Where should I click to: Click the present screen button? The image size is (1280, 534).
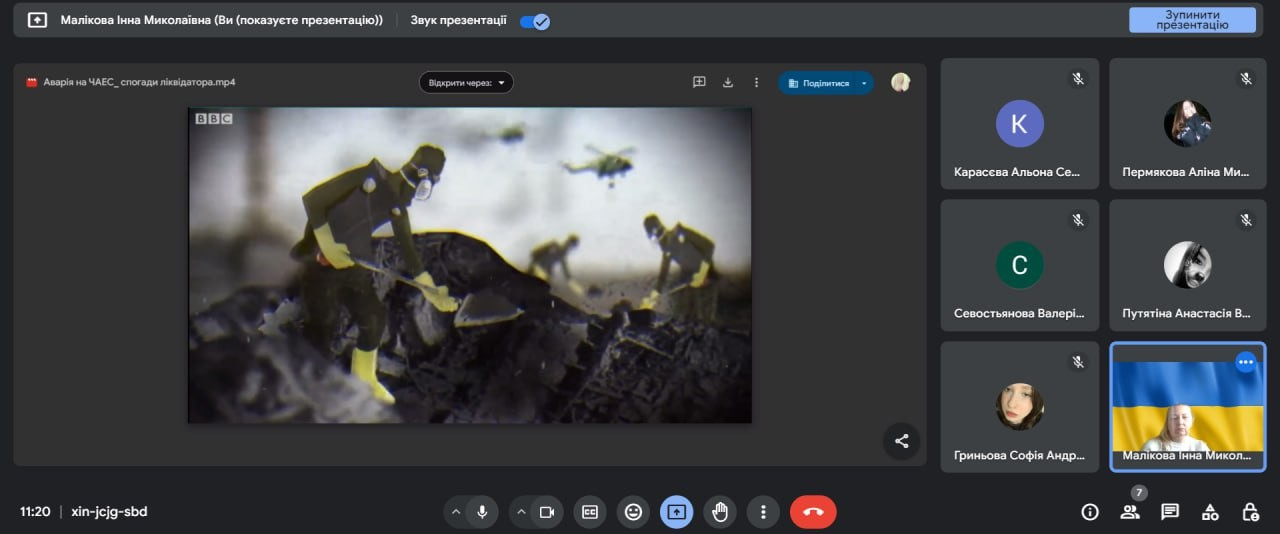(676, 512)
